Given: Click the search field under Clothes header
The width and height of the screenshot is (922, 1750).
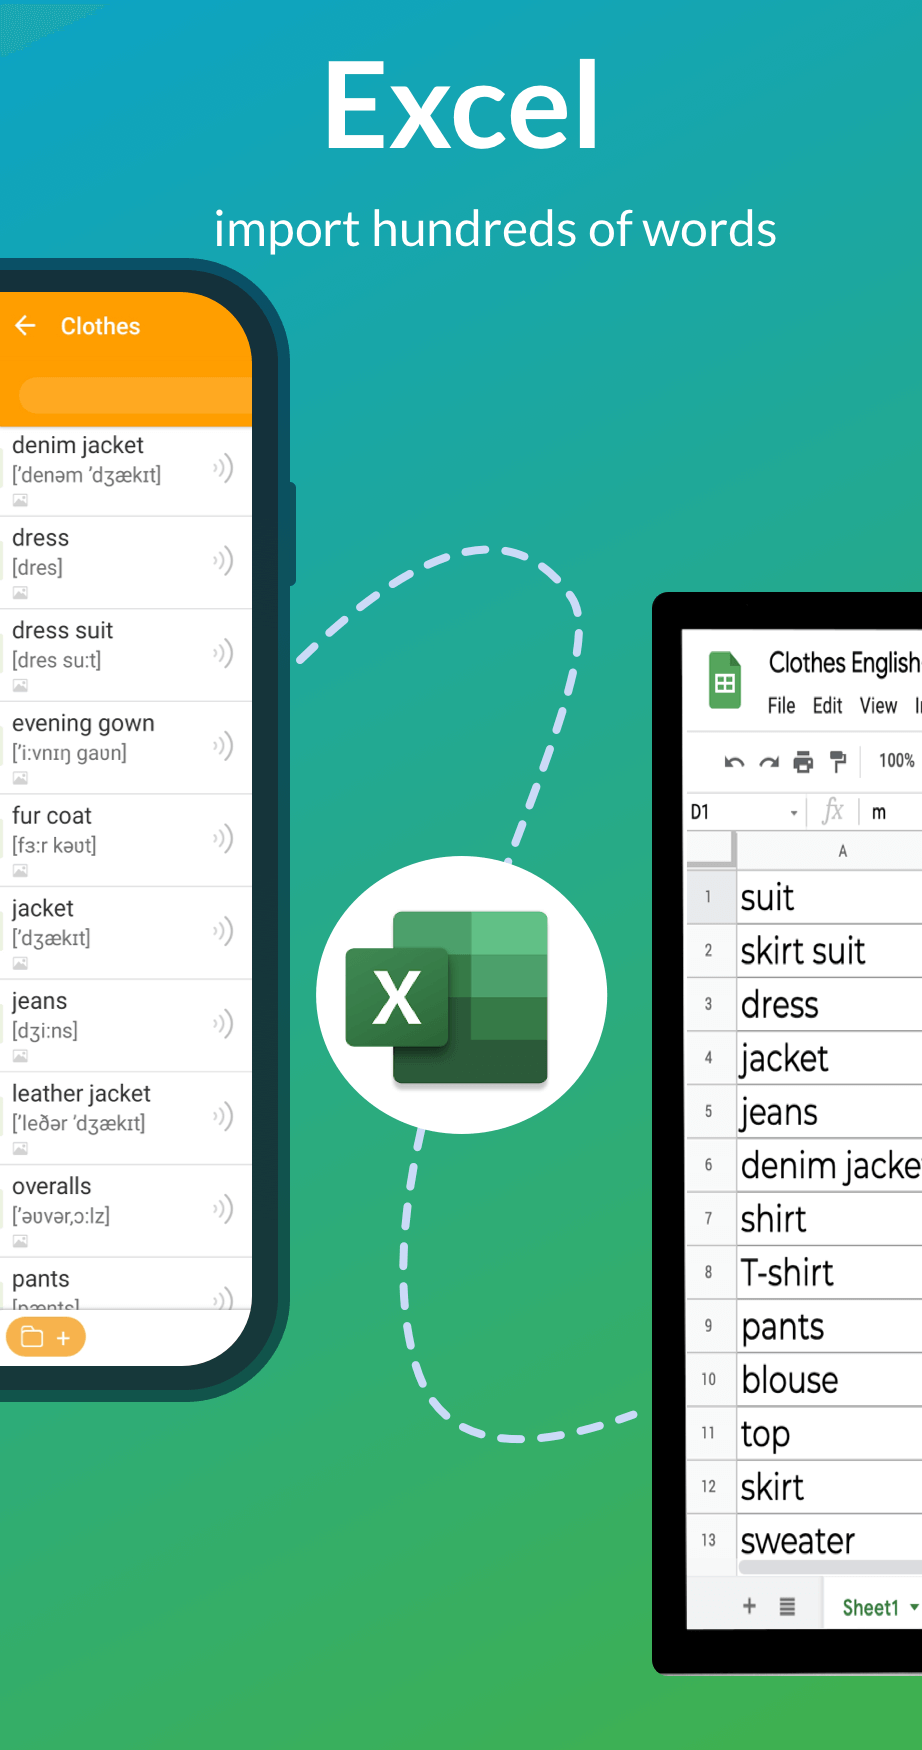Looking at the screenshot, I should click(x=135, y=395).
